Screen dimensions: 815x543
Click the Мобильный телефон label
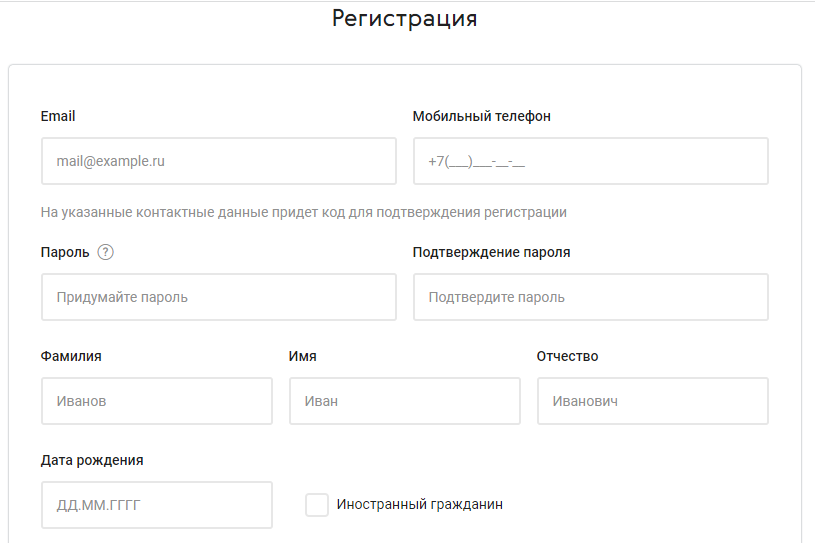[481, 116]
